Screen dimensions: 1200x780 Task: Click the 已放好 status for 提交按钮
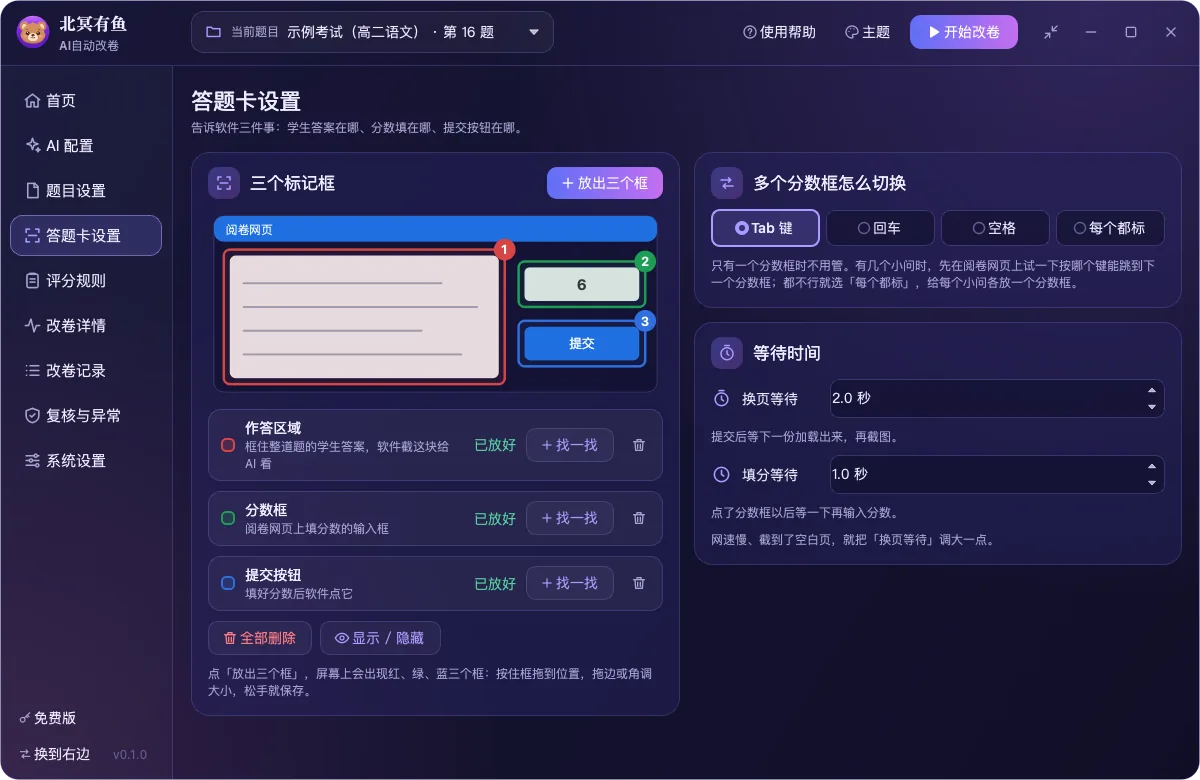[495, 583]
